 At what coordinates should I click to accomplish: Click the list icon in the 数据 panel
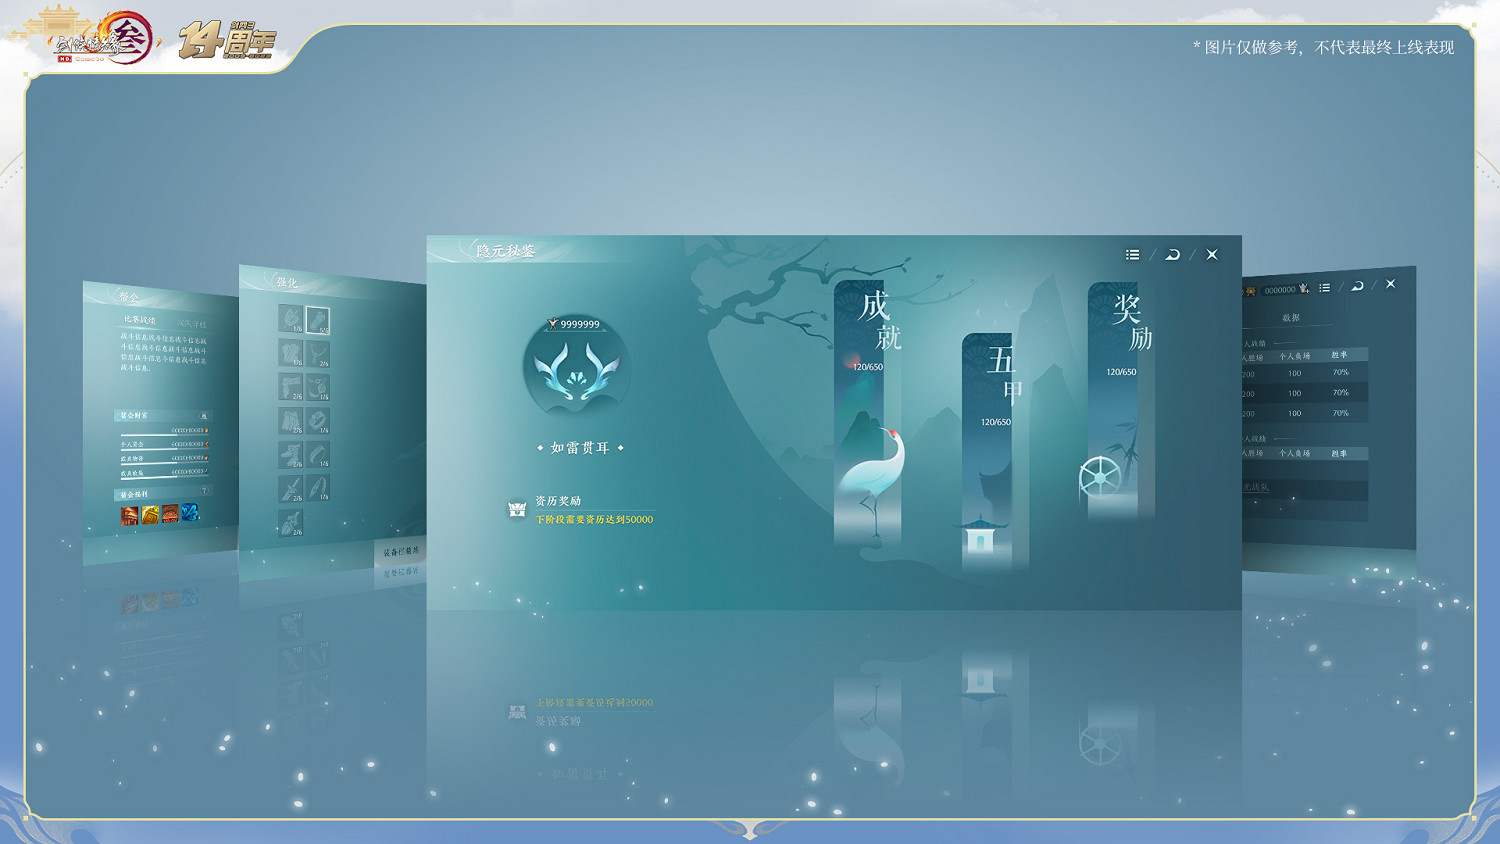pyautogui.click(x=1324, y=288)
